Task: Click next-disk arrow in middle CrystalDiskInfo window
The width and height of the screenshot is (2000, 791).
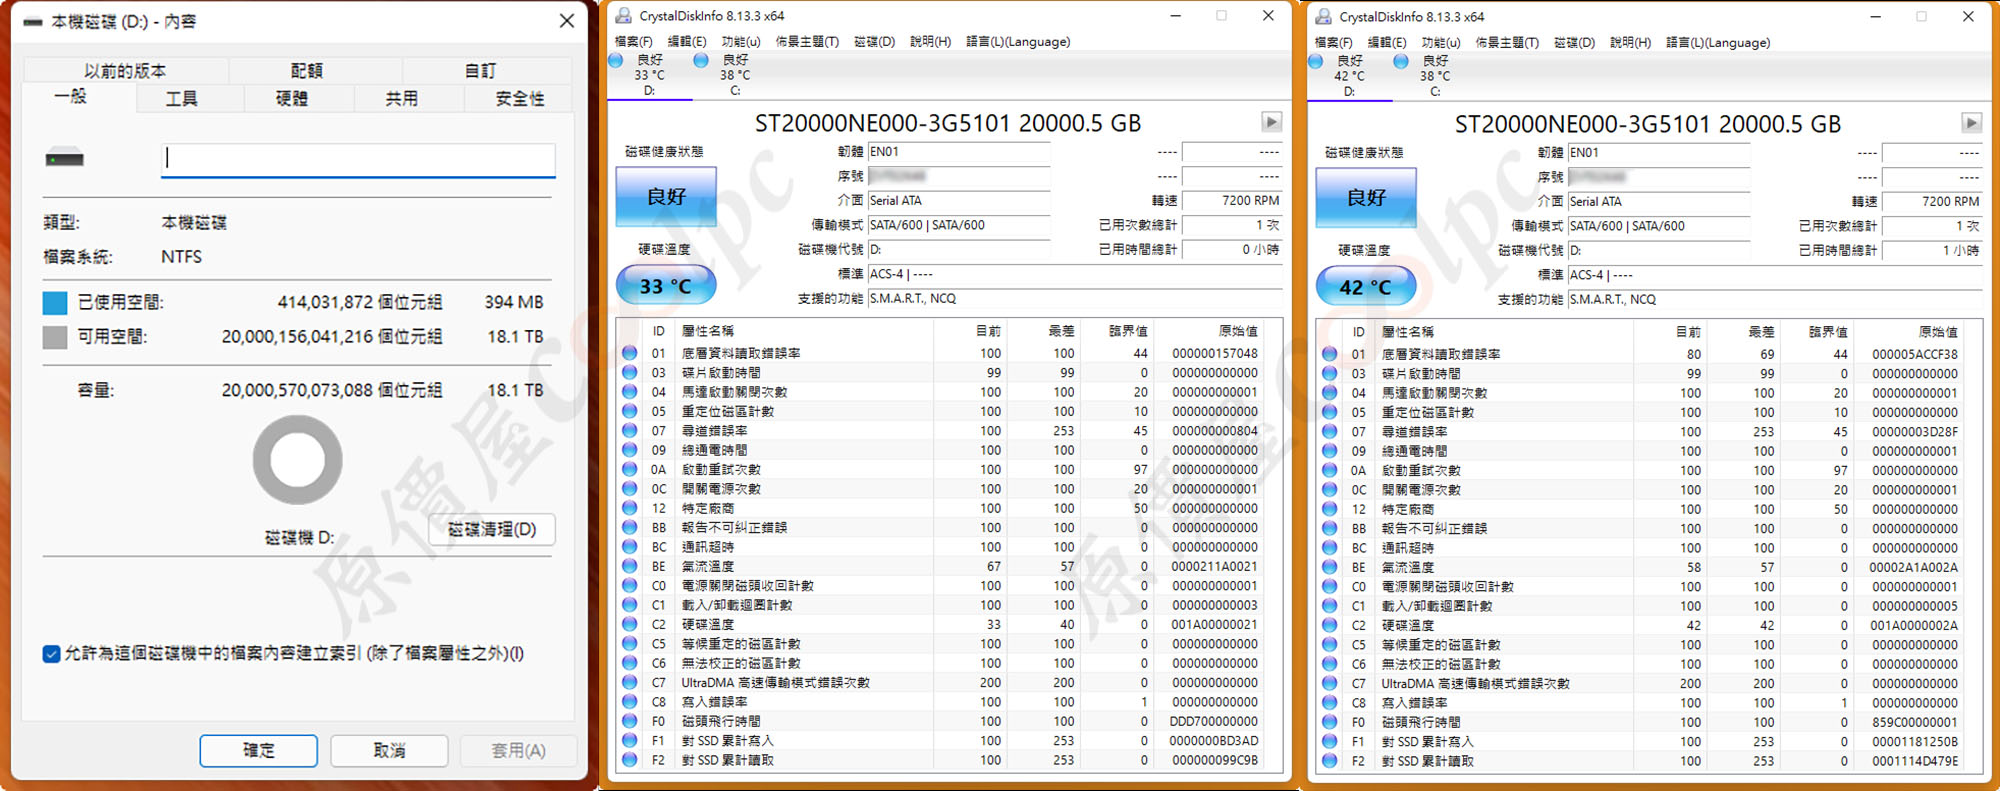Action: tap(1271, 122)
